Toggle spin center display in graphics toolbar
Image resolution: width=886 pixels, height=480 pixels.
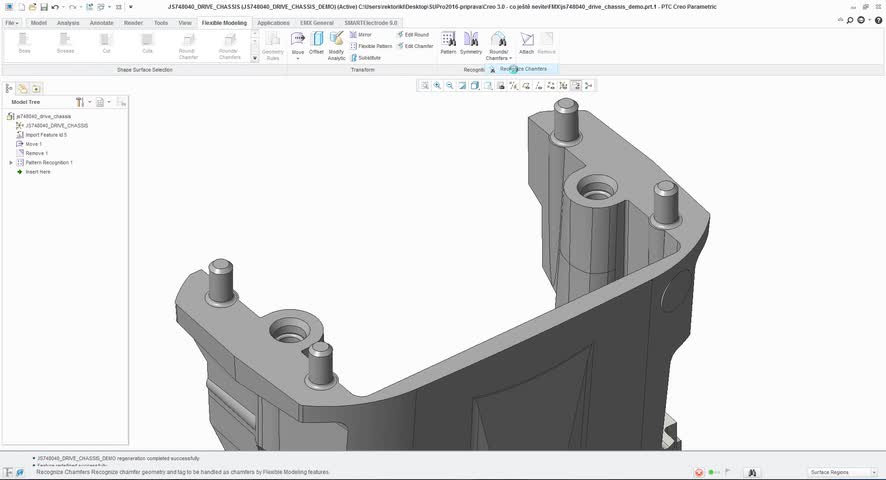[588, 85]
